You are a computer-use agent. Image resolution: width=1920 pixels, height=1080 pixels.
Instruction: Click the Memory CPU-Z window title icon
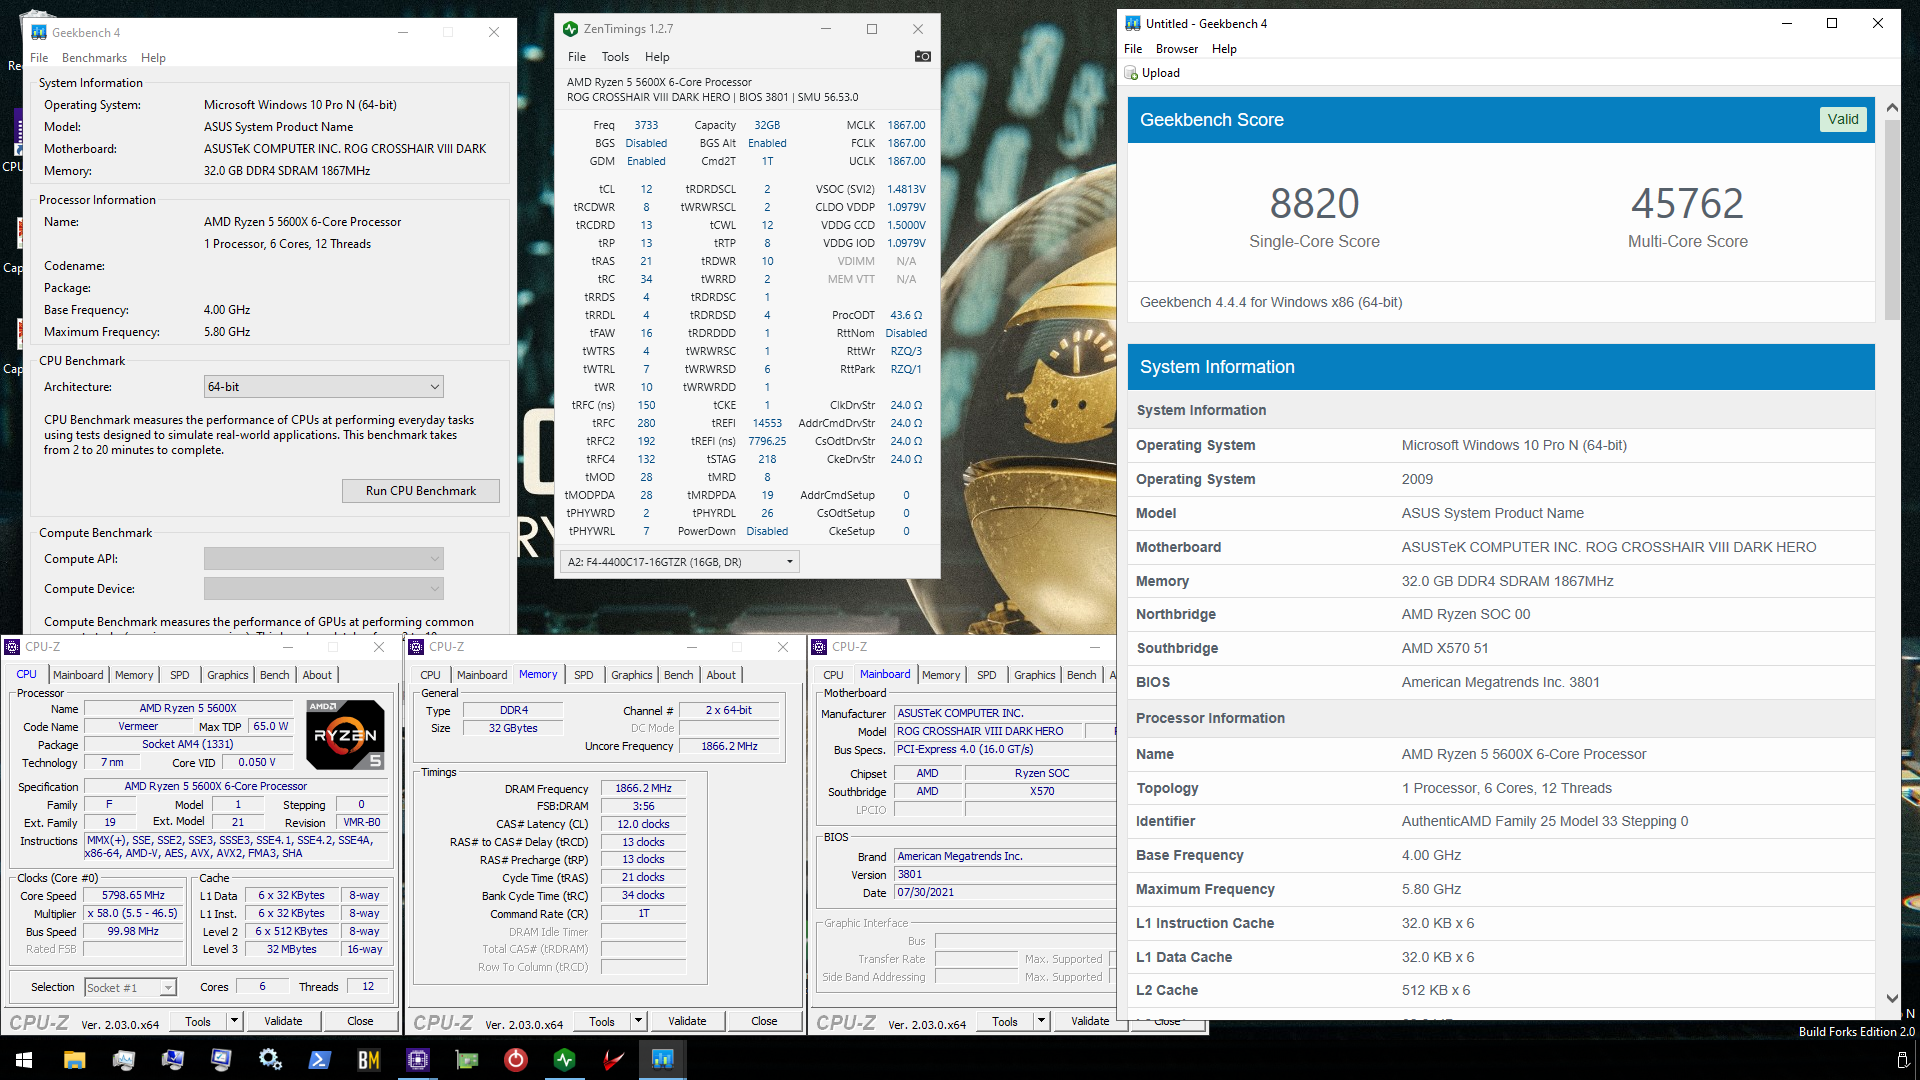click(417, 647)
